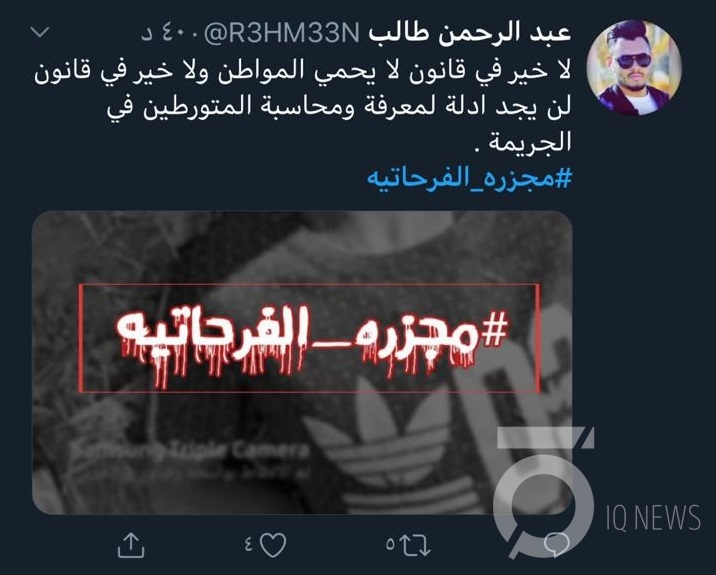Retweet using the arrows icon

point(415,545)
